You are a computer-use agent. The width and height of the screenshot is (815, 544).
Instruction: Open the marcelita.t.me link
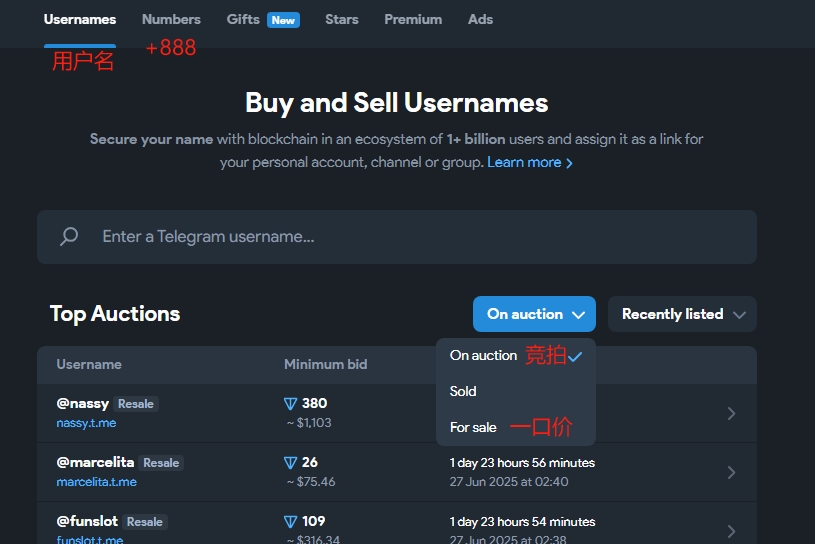click(97, 482)
